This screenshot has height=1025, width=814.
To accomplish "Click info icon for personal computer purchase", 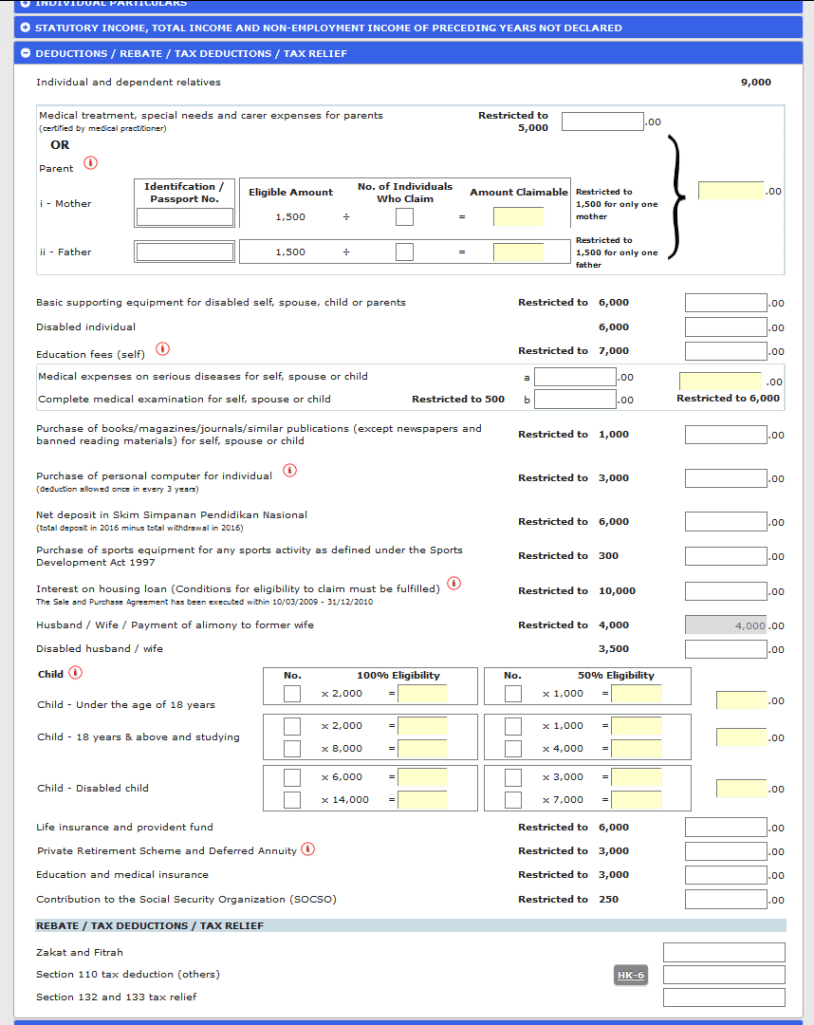I will coord(290,471).
